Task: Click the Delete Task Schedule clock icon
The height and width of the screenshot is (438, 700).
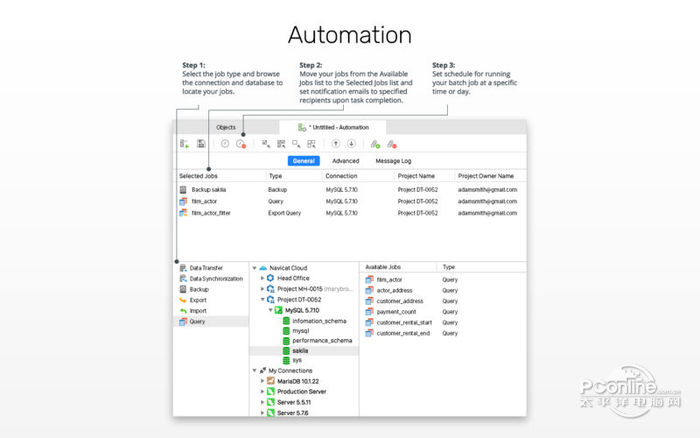Action: click(241, 144)
